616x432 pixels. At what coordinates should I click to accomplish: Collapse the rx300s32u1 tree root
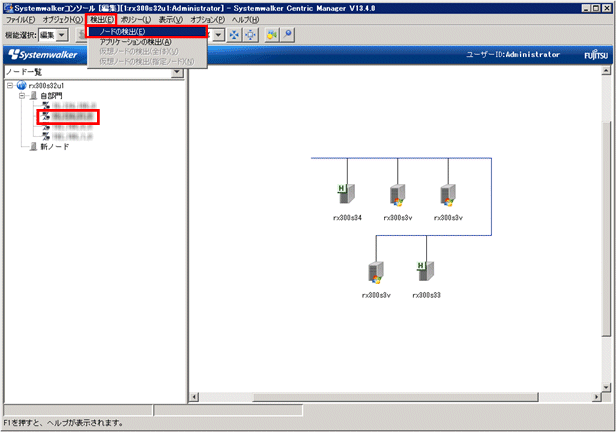[10, 85]
